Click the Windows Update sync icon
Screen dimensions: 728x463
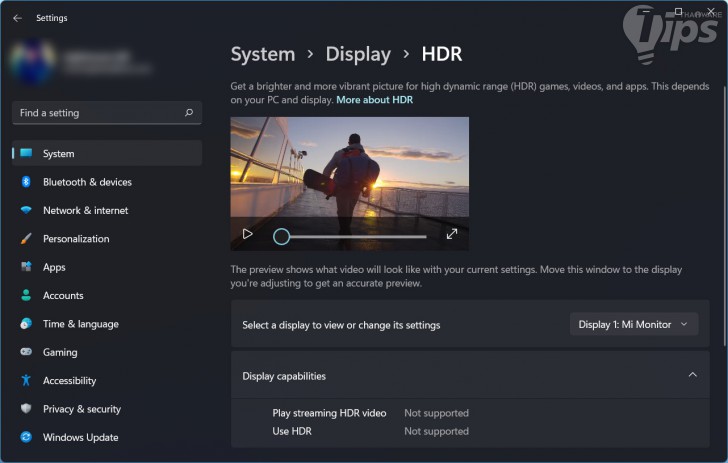pos(26,437)
